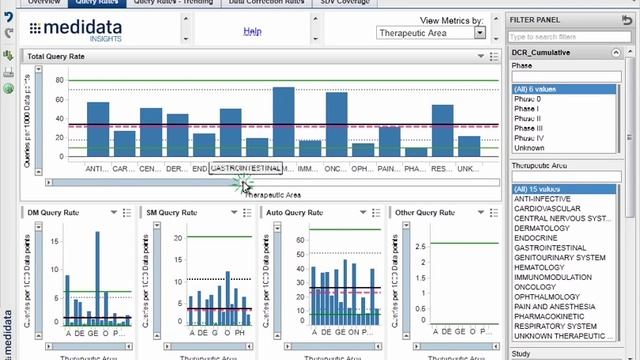Select the Query Rates tab

[x=97, y=3]
